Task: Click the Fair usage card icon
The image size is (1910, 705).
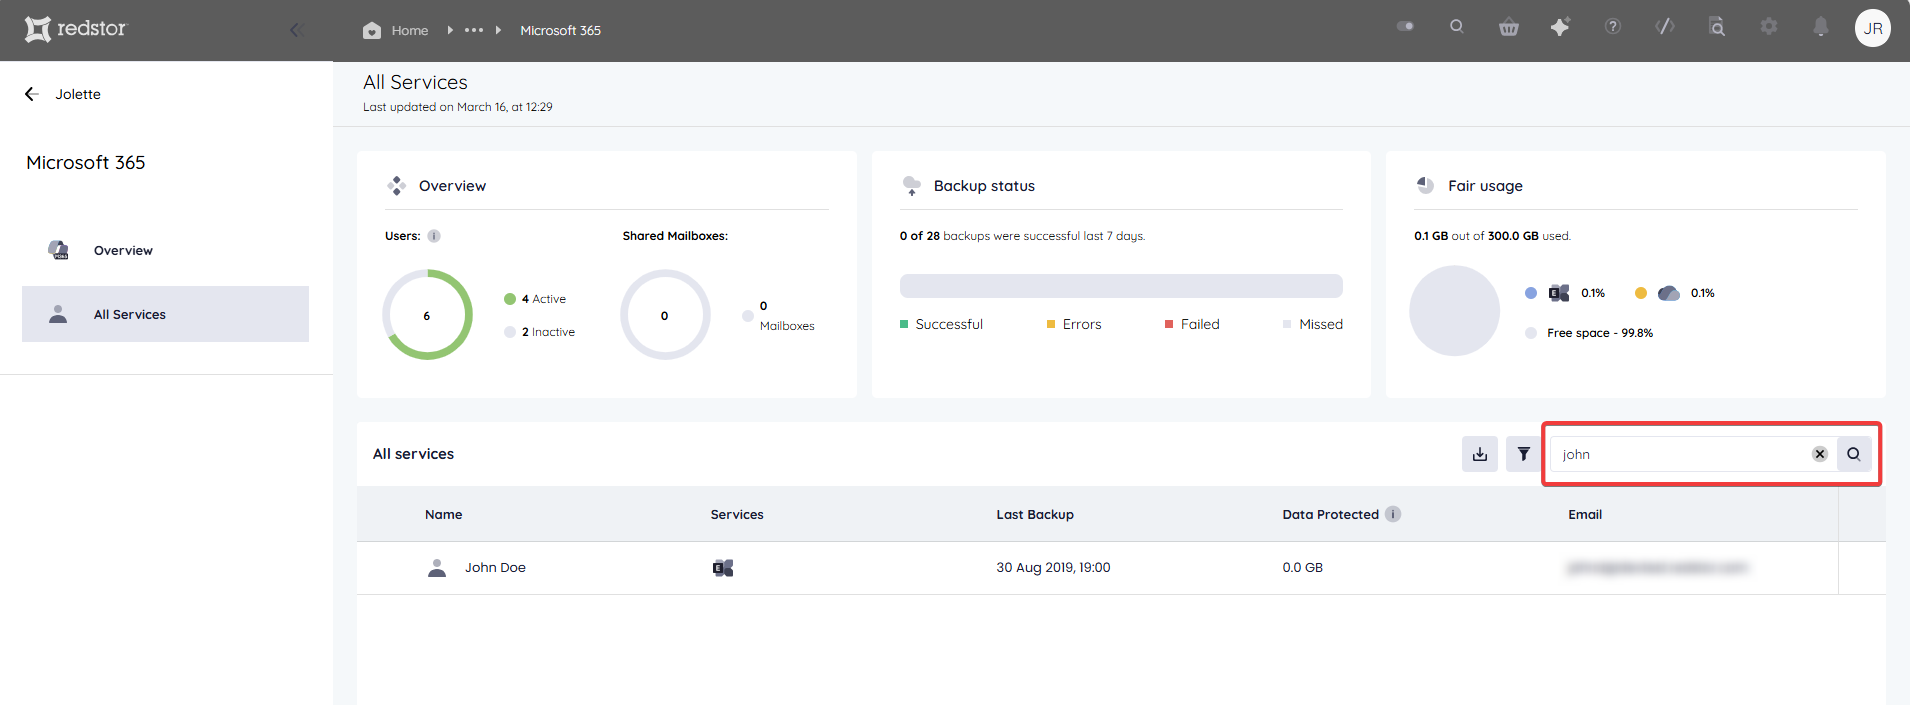Action: (1426, 185)
